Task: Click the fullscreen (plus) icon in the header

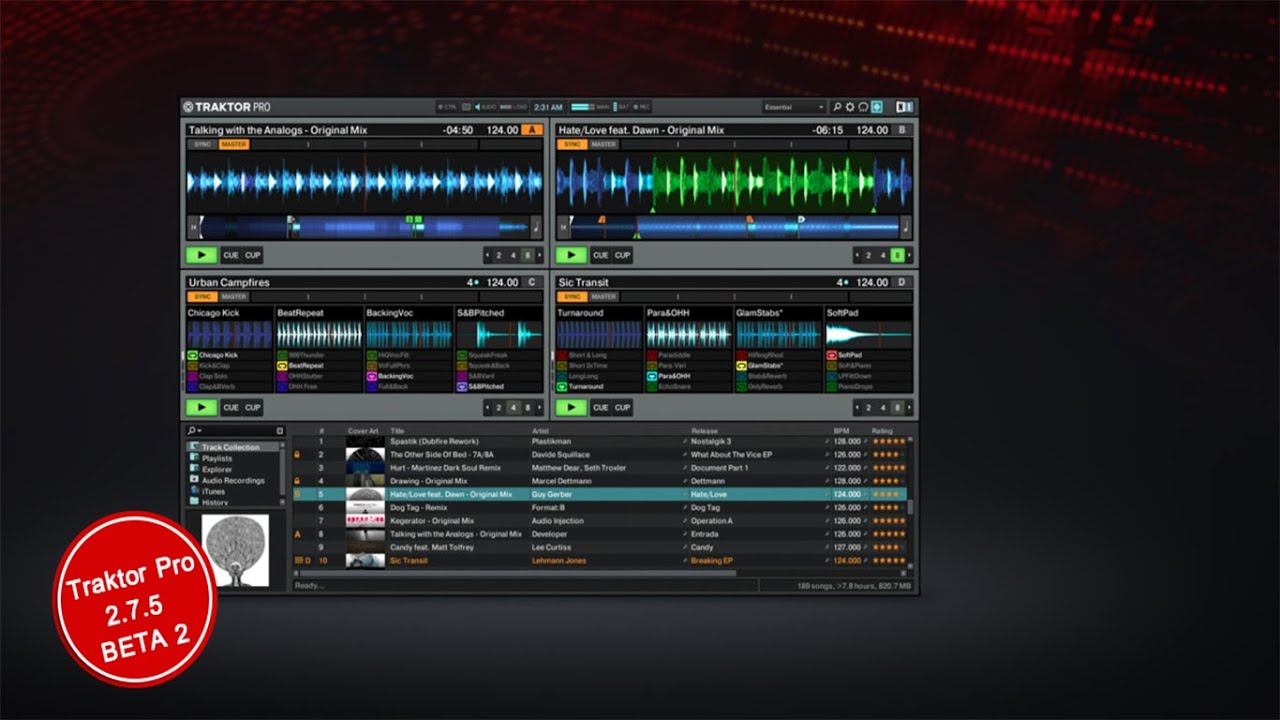Action: 877,107
